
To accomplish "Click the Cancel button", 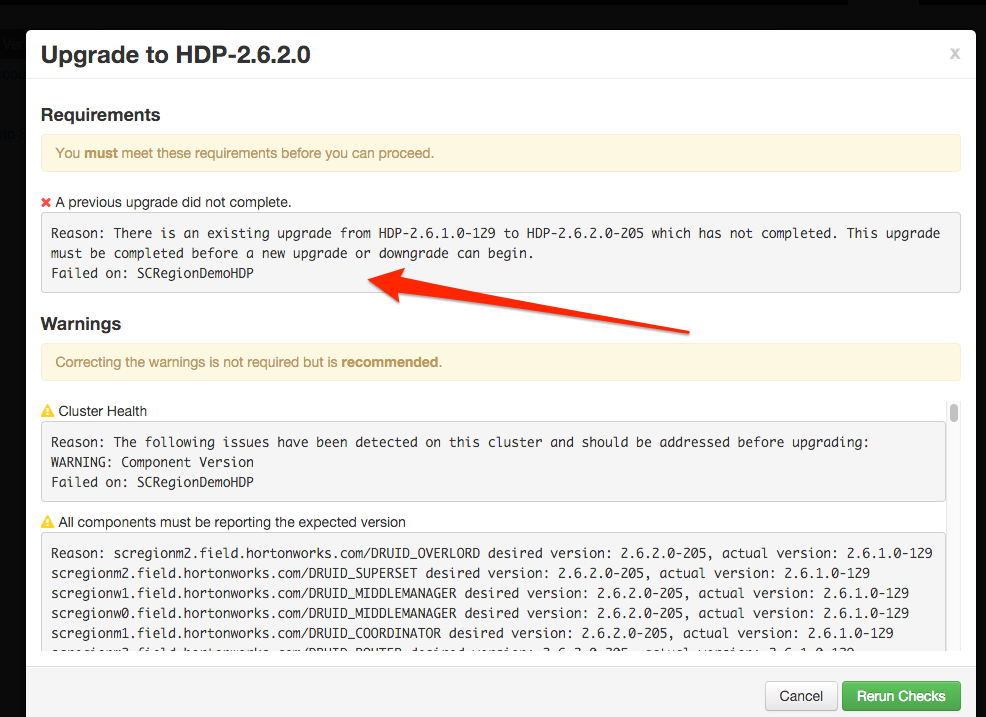I will coord(801,695).
